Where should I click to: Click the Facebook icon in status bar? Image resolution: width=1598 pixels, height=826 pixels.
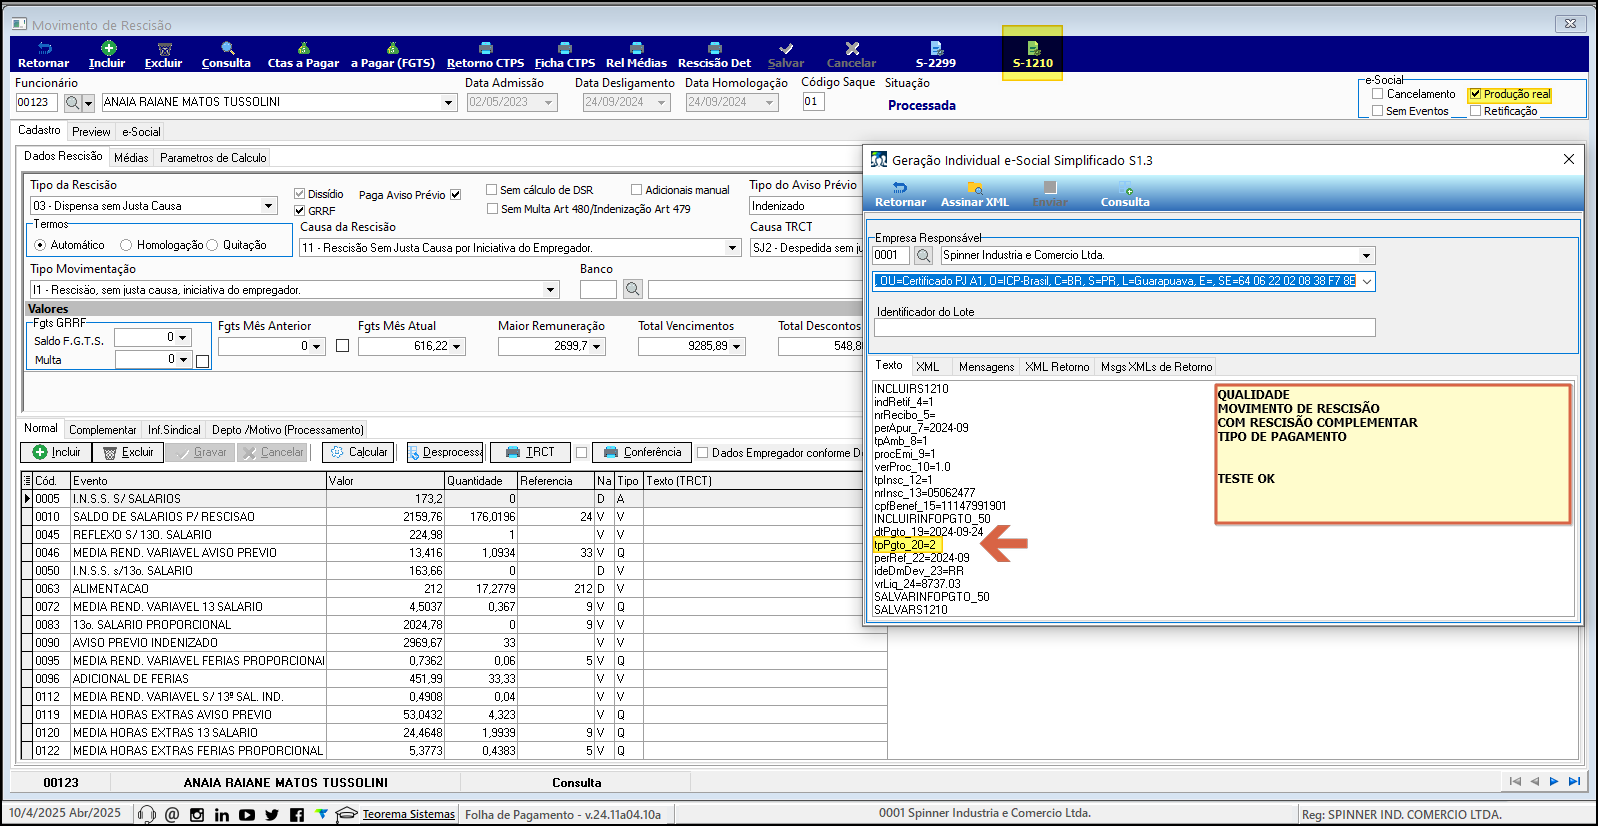pos(297,815)
